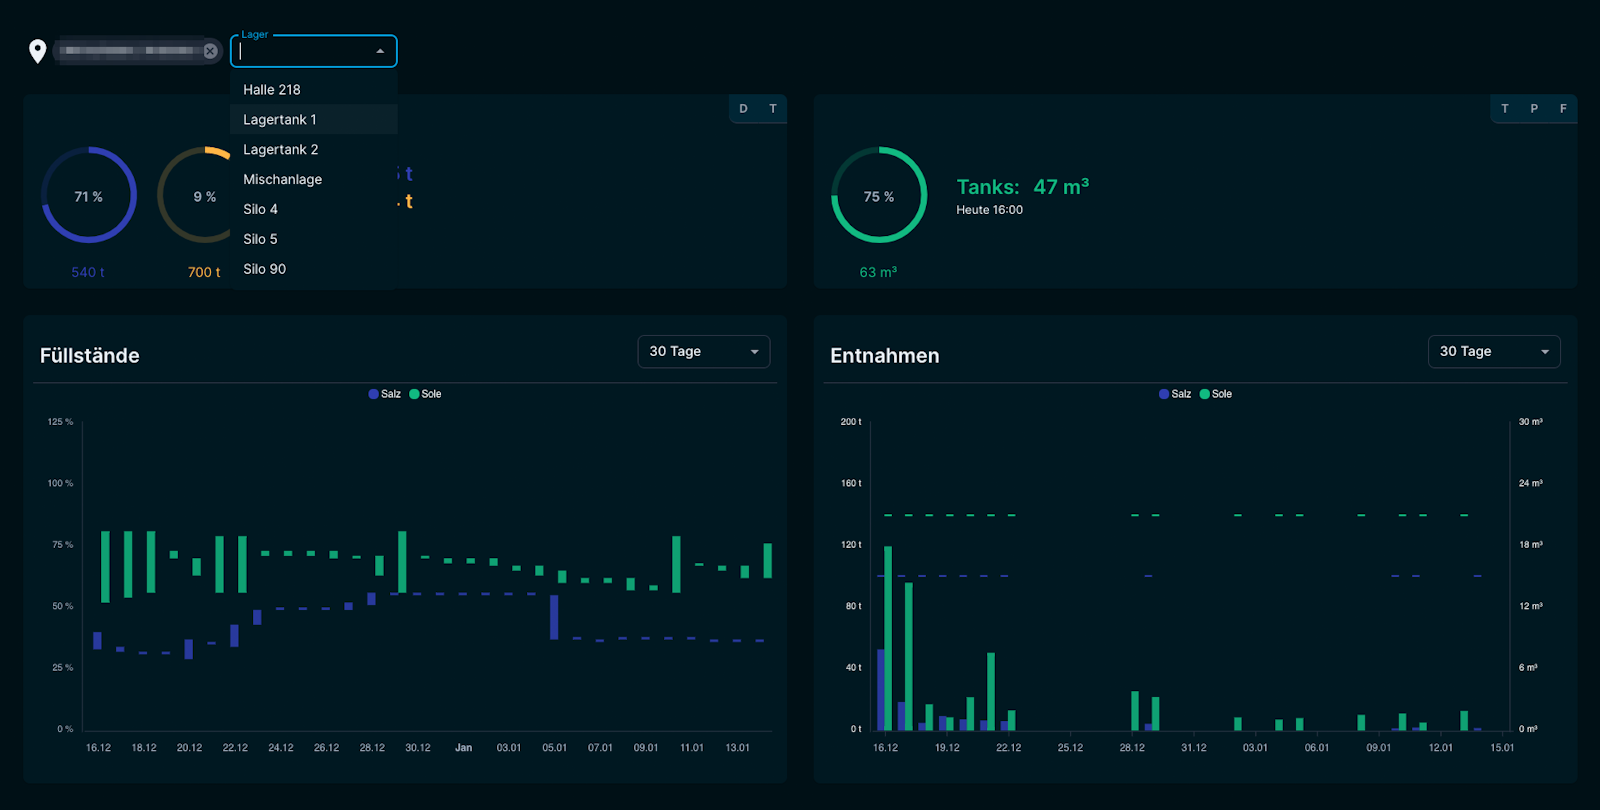Click the Heute 16:00 timestamp
The height and width of the screenshot is (810, 1600).
[989, 210]
